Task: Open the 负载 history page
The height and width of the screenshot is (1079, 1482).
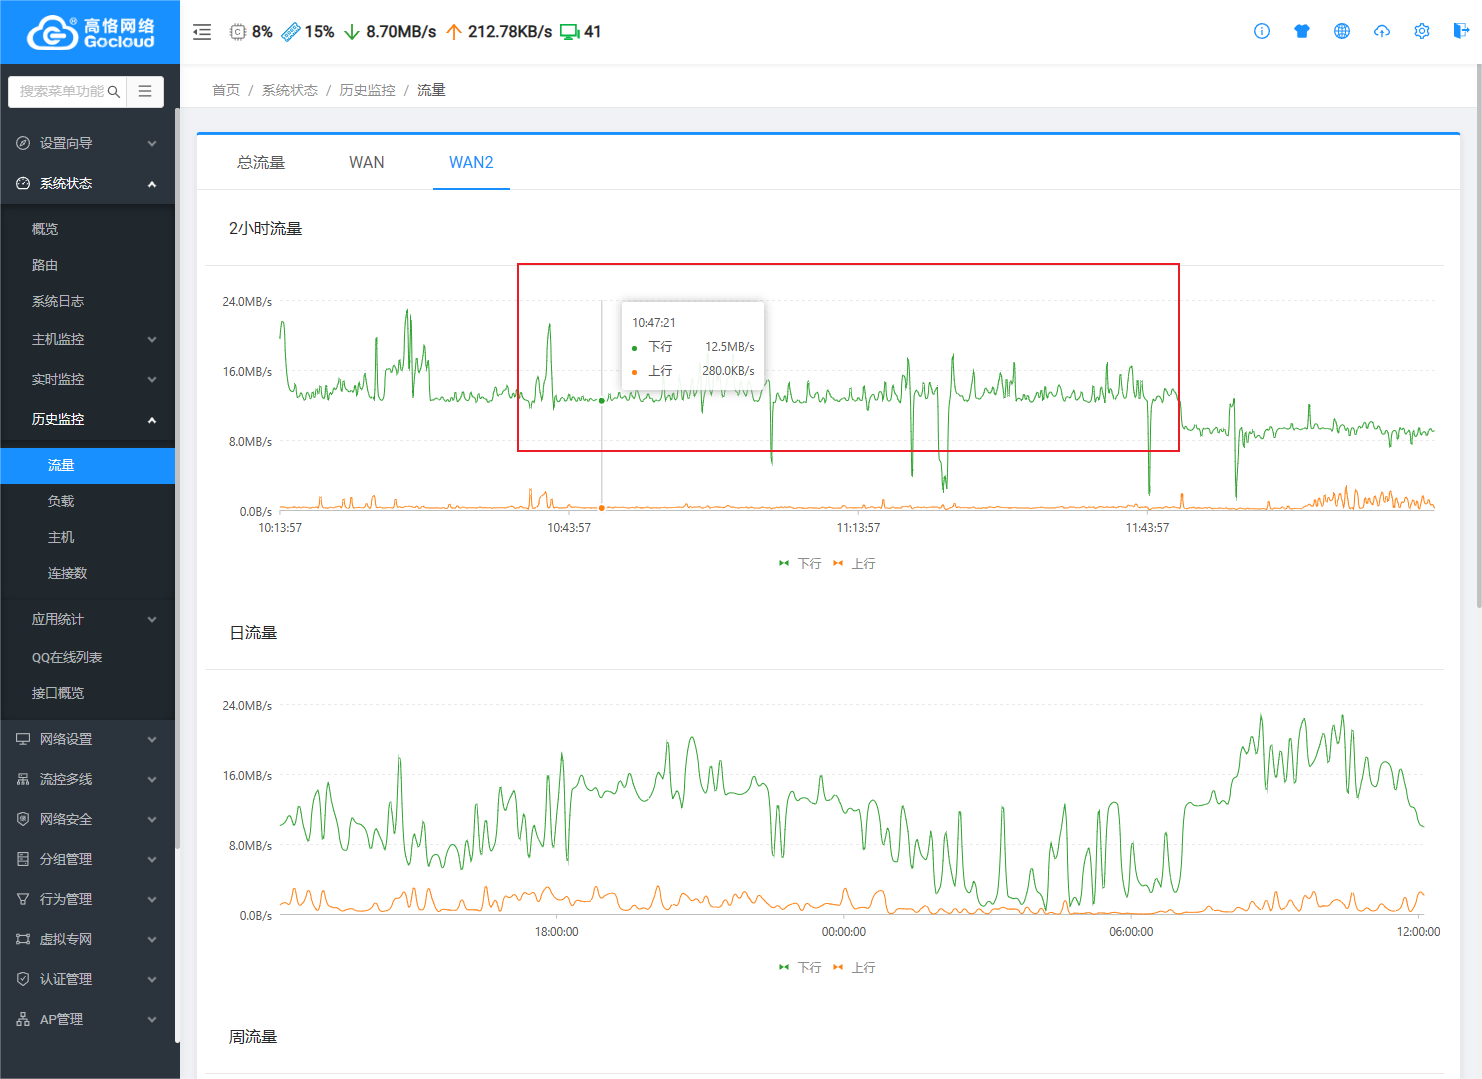Action: [61, 501]
